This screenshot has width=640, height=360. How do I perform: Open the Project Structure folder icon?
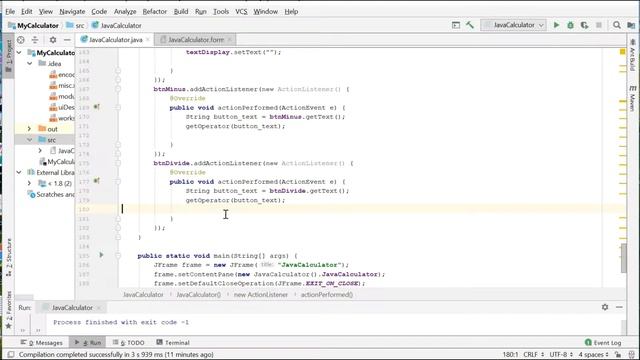(x=631, y=25)
